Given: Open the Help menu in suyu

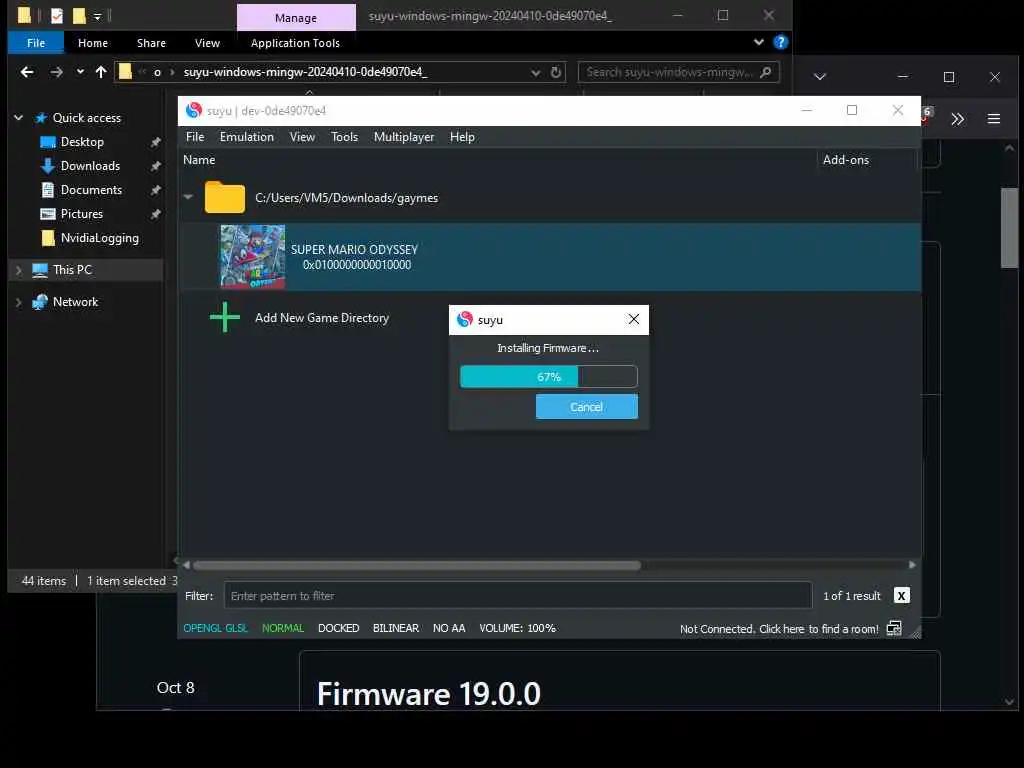Looking at the screenshot, I should click(462, 137).
